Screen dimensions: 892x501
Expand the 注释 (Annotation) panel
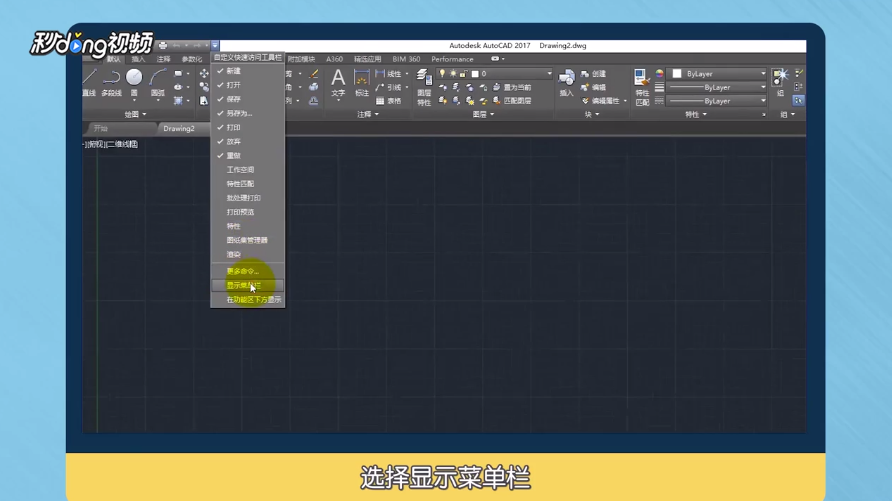coord(367,114)
